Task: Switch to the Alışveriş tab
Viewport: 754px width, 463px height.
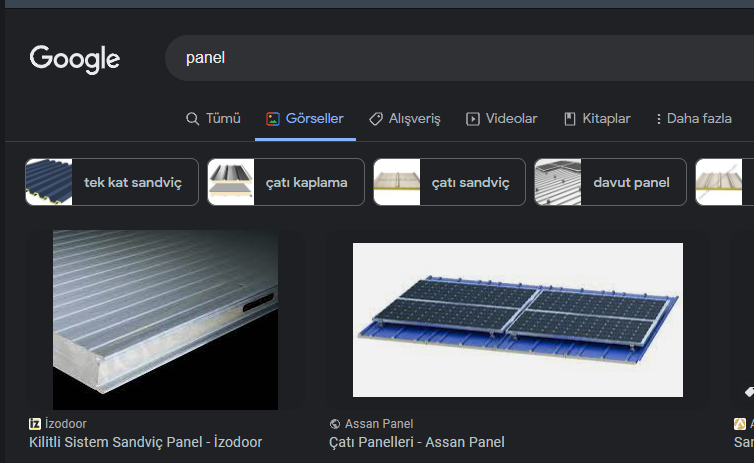Action: (404, 119)
